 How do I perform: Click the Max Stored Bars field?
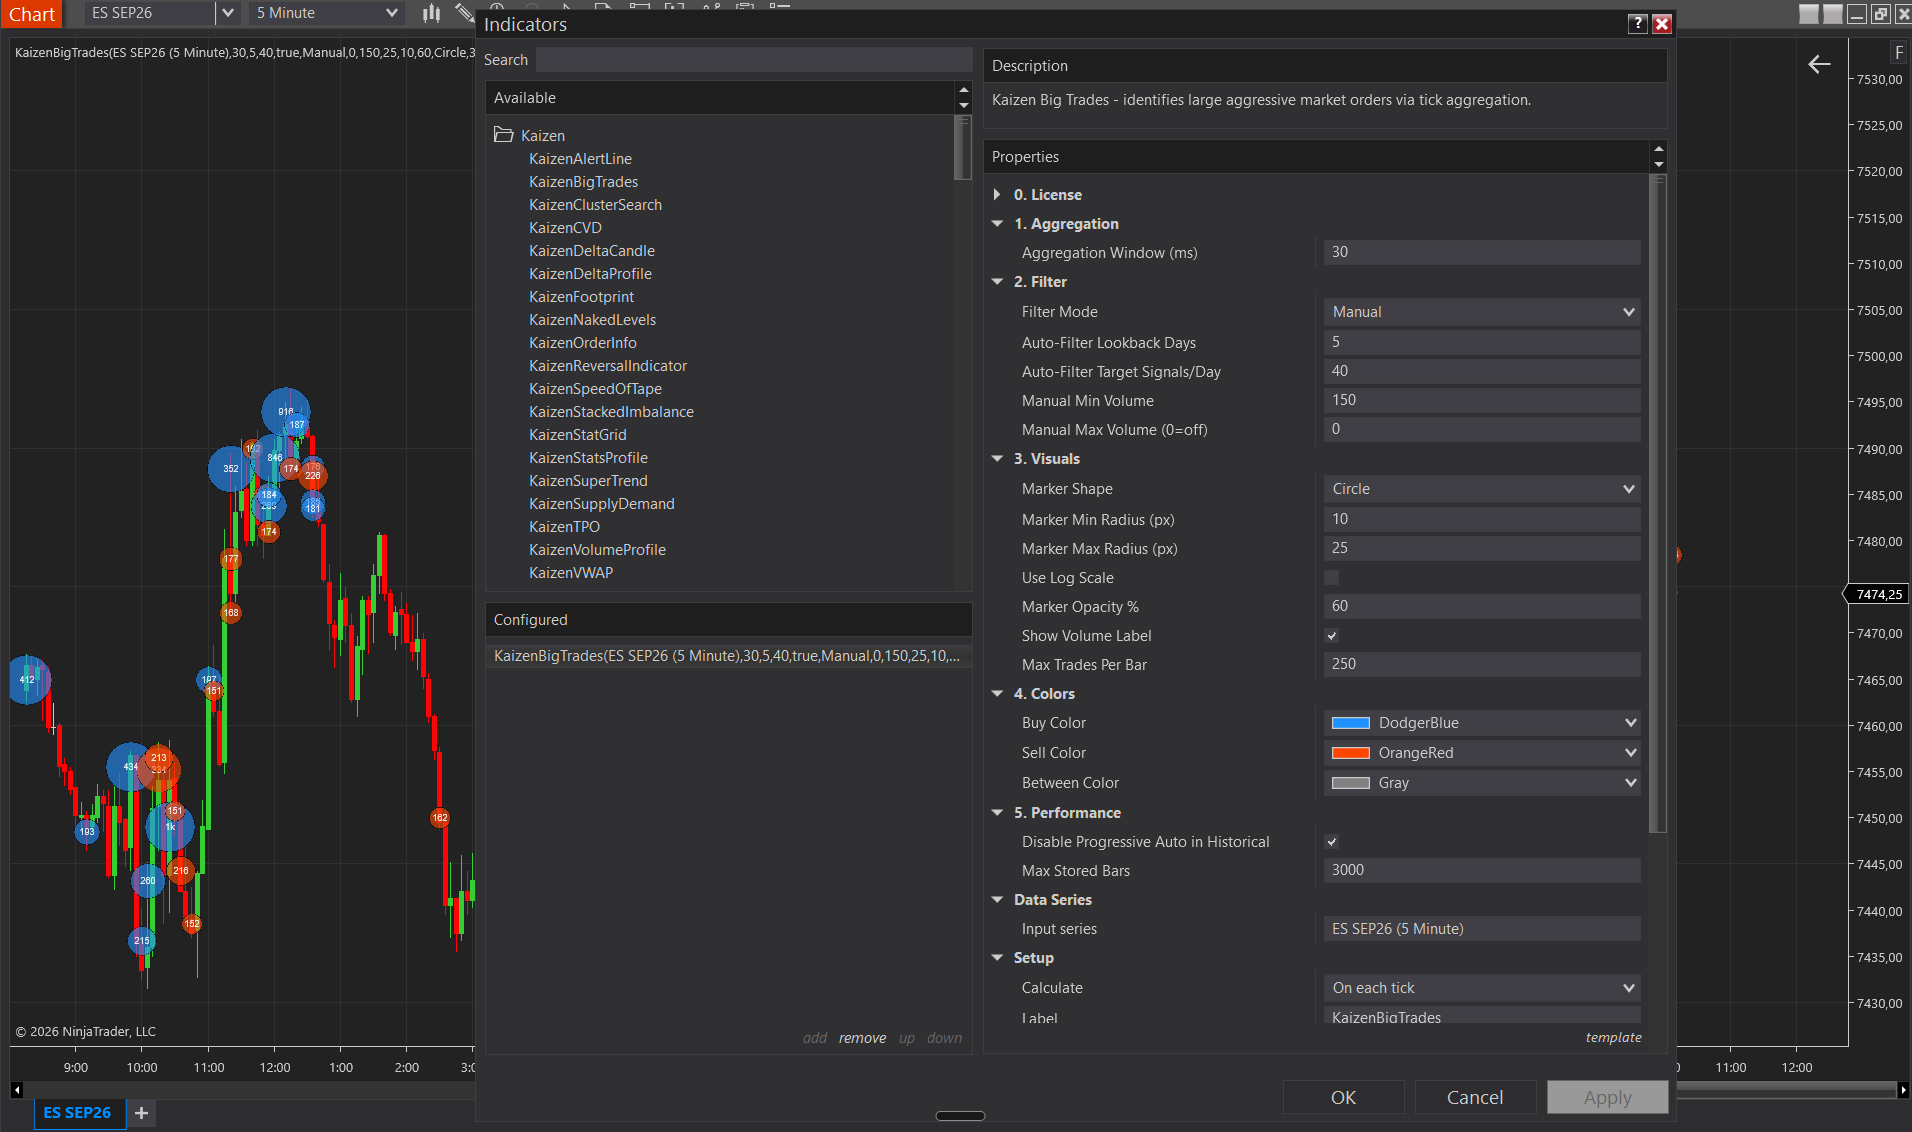click(1482, 870)
